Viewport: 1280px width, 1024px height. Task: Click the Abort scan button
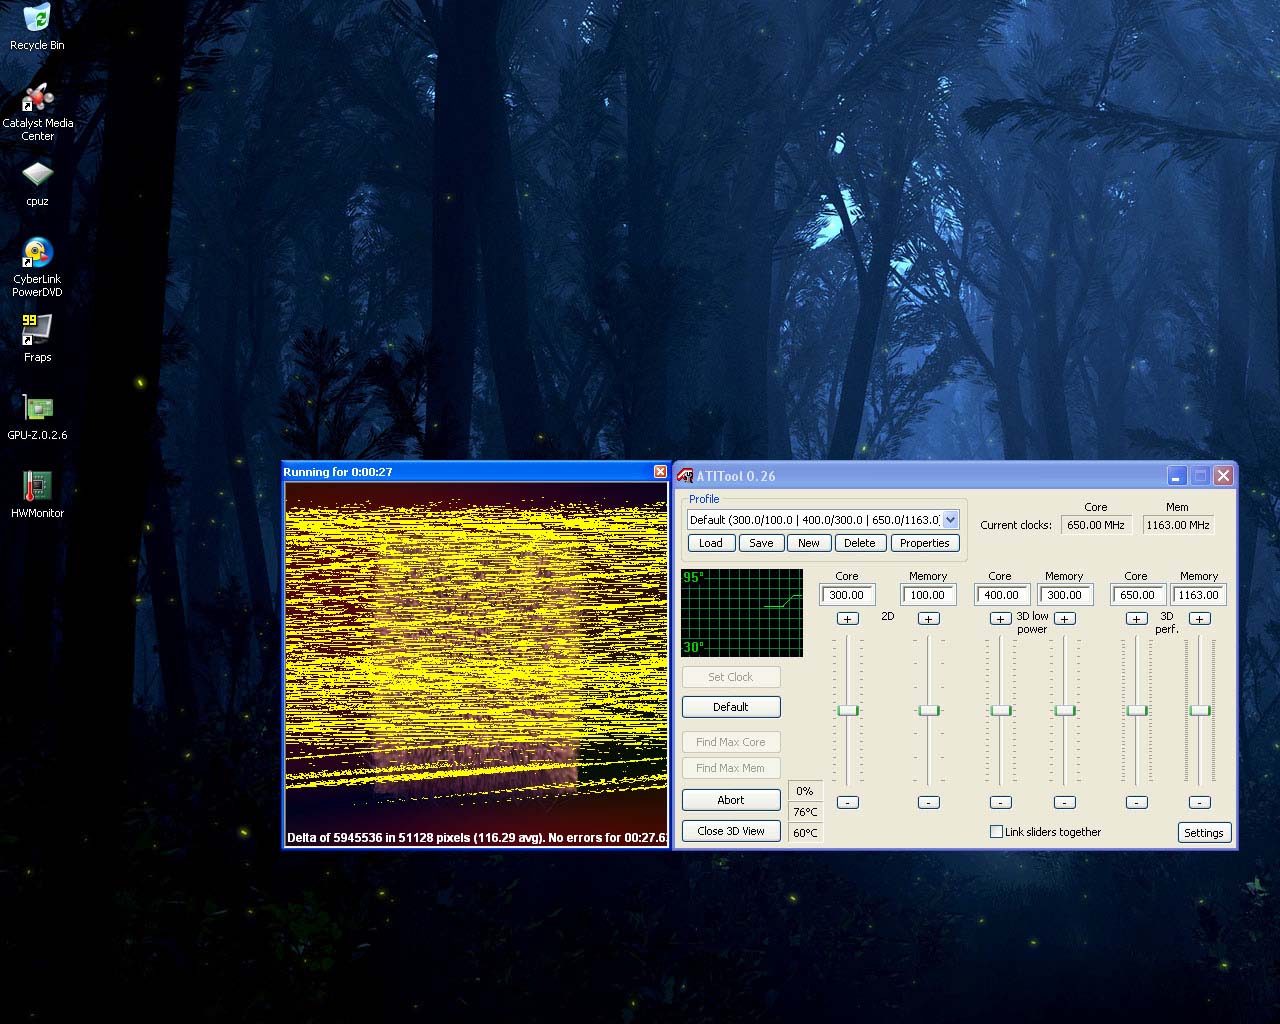(731, 800)
